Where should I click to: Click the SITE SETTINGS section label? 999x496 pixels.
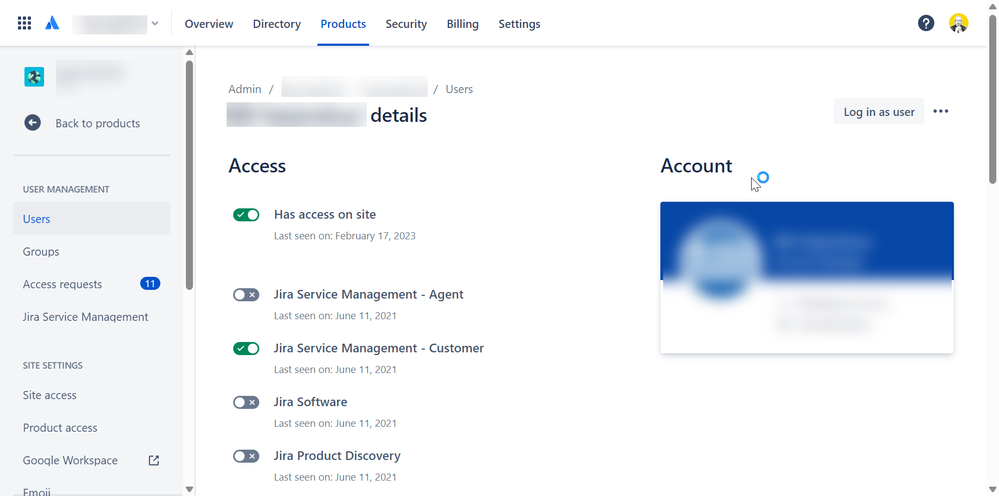click(53, 365)
